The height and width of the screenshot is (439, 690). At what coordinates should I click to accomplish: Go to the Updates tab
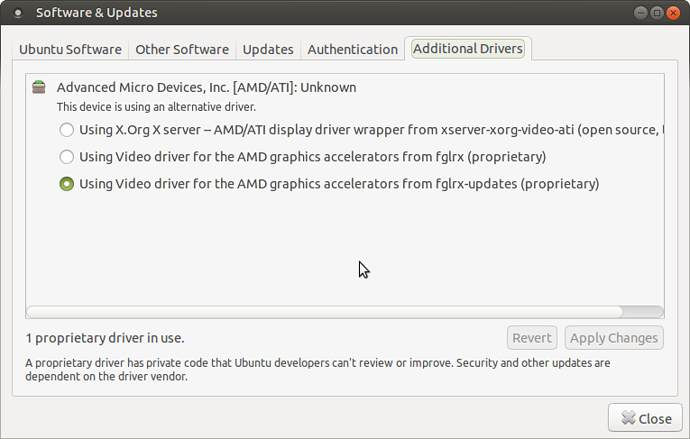coord(268,49)
